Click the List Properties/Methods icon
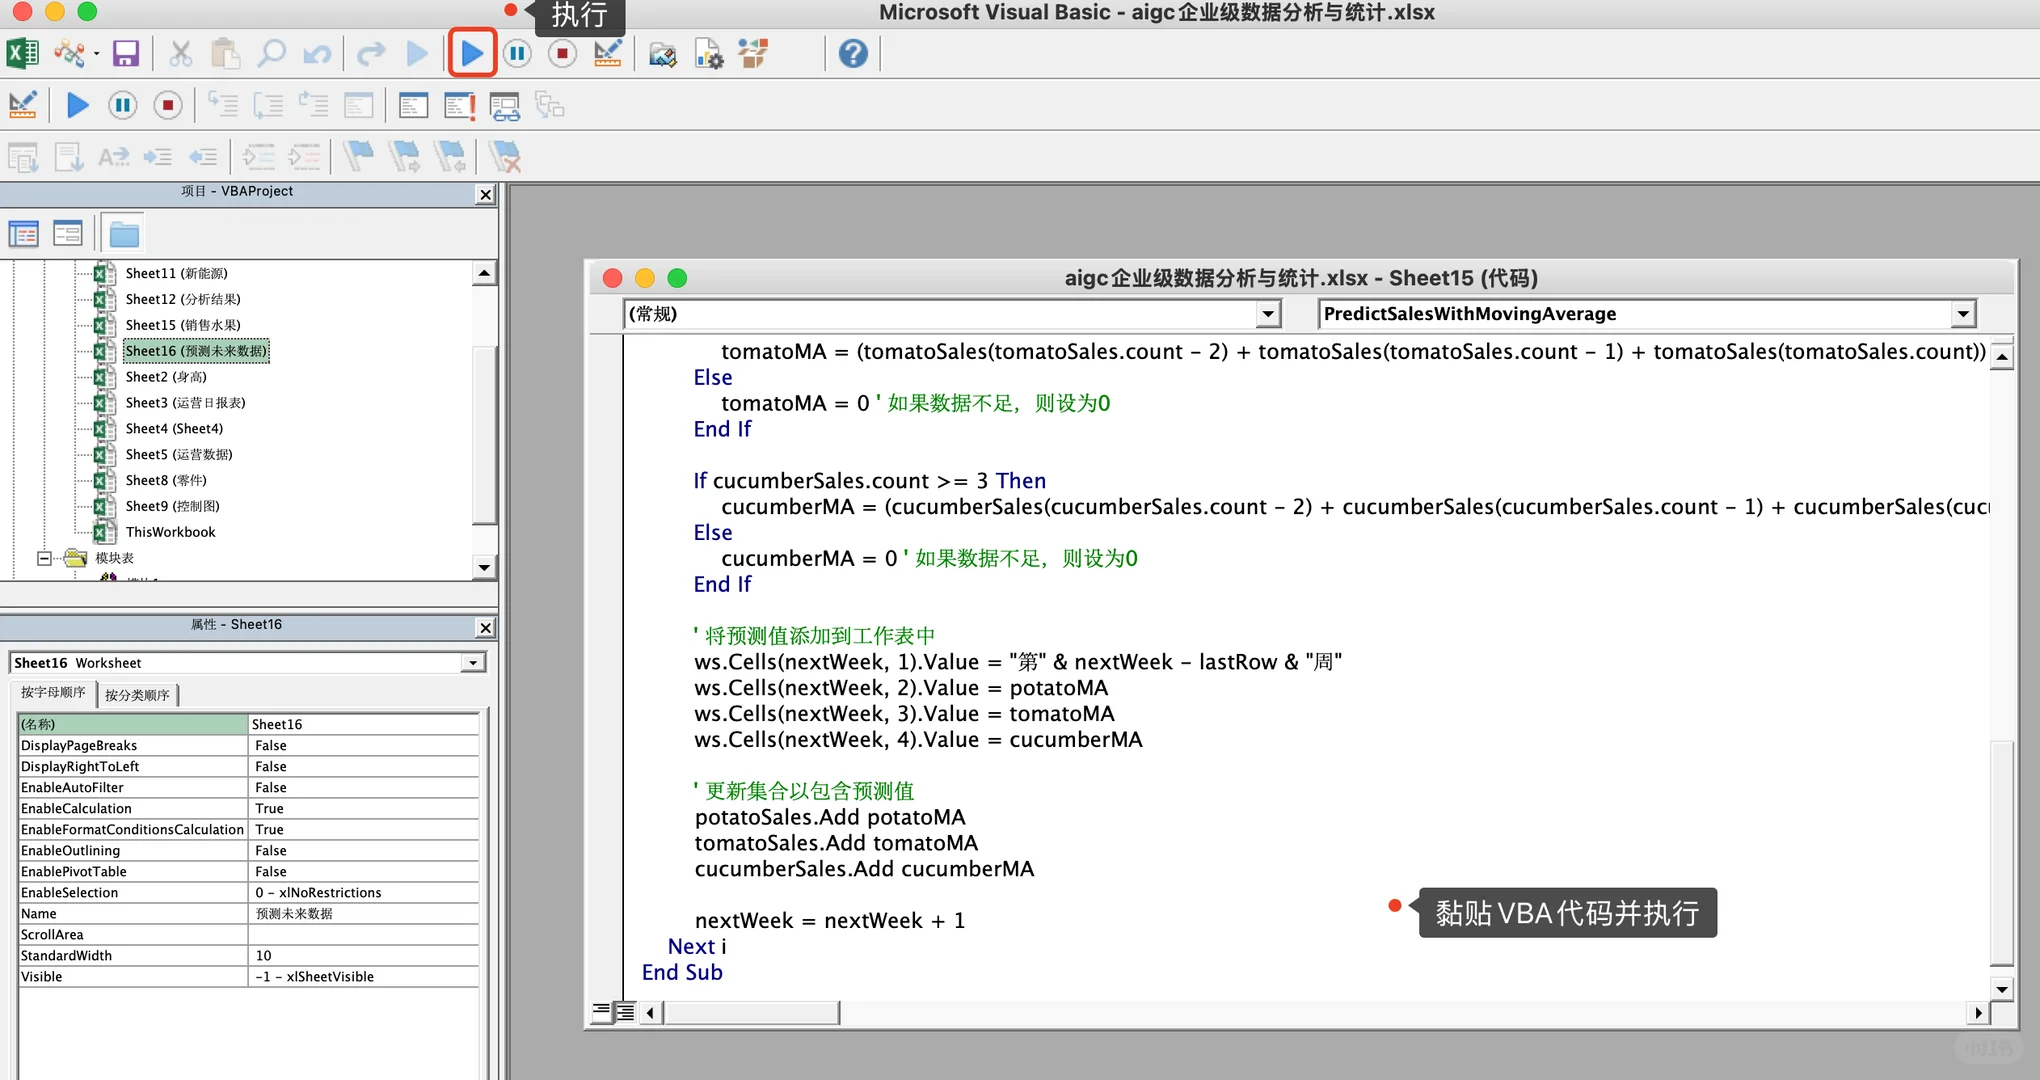2040x1080 pixels. [x=23, y=157]
